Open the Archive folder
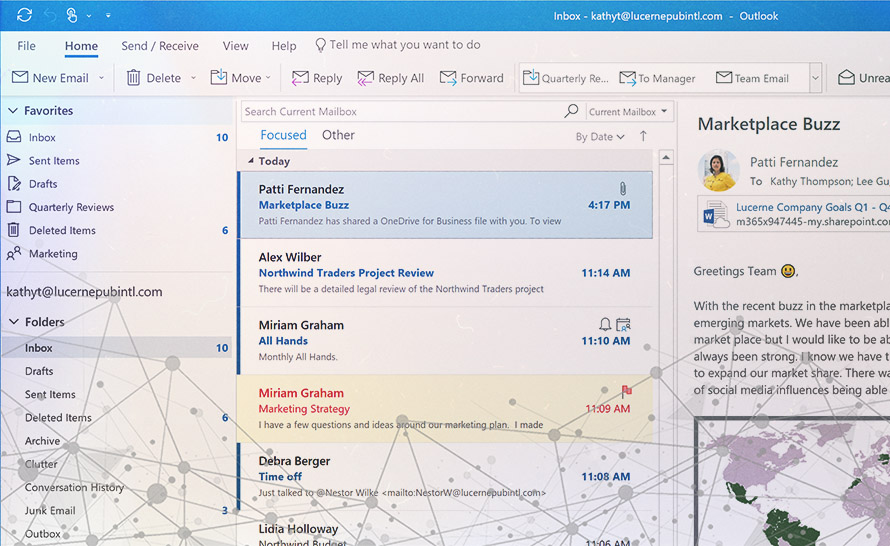890x546 pixels. 116,441
